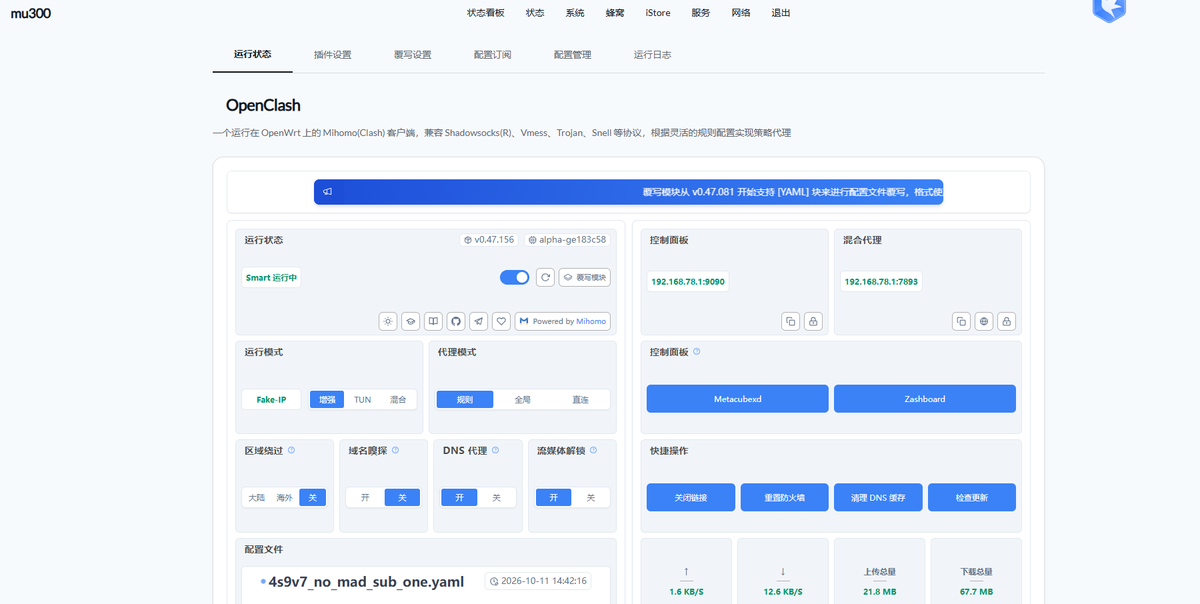Open the book wiki icon

(x=433, y=321)
